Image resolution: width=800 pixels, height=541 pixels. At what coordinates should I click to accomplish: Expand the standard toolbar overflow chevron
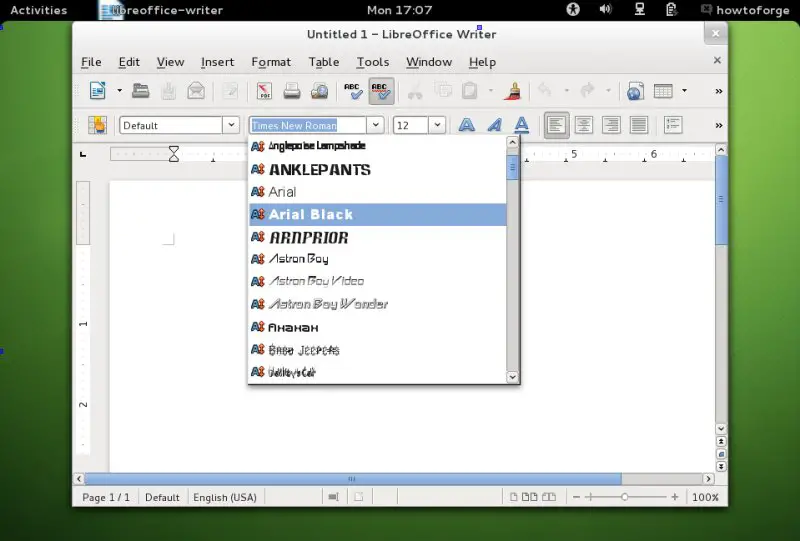718,91
